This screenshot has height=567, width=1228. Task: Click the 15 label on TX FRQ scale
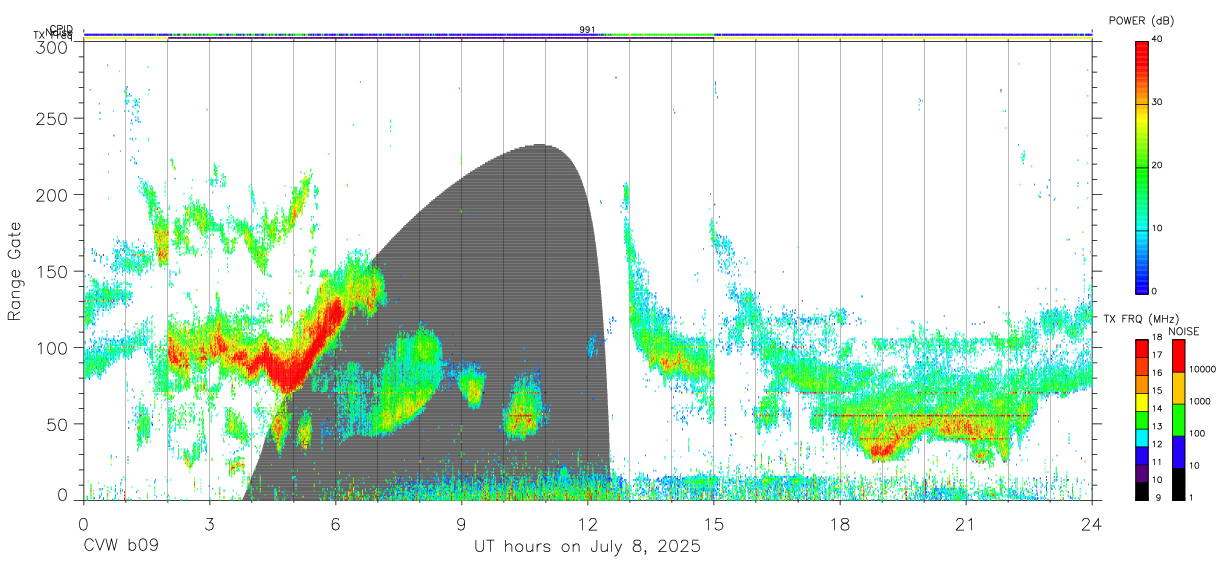click(1157, 391)
